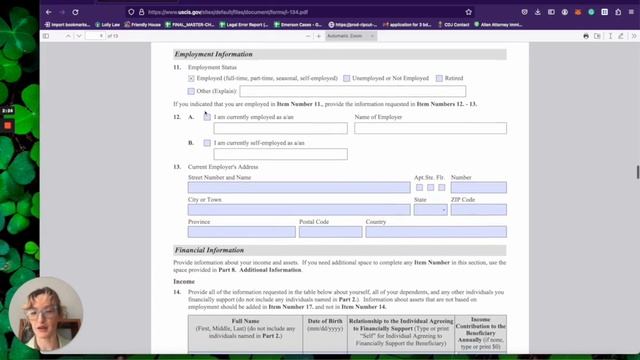This screenshot has width=640, height=360.
Task: Click the Country field
Action: click(x=436, y=232)
